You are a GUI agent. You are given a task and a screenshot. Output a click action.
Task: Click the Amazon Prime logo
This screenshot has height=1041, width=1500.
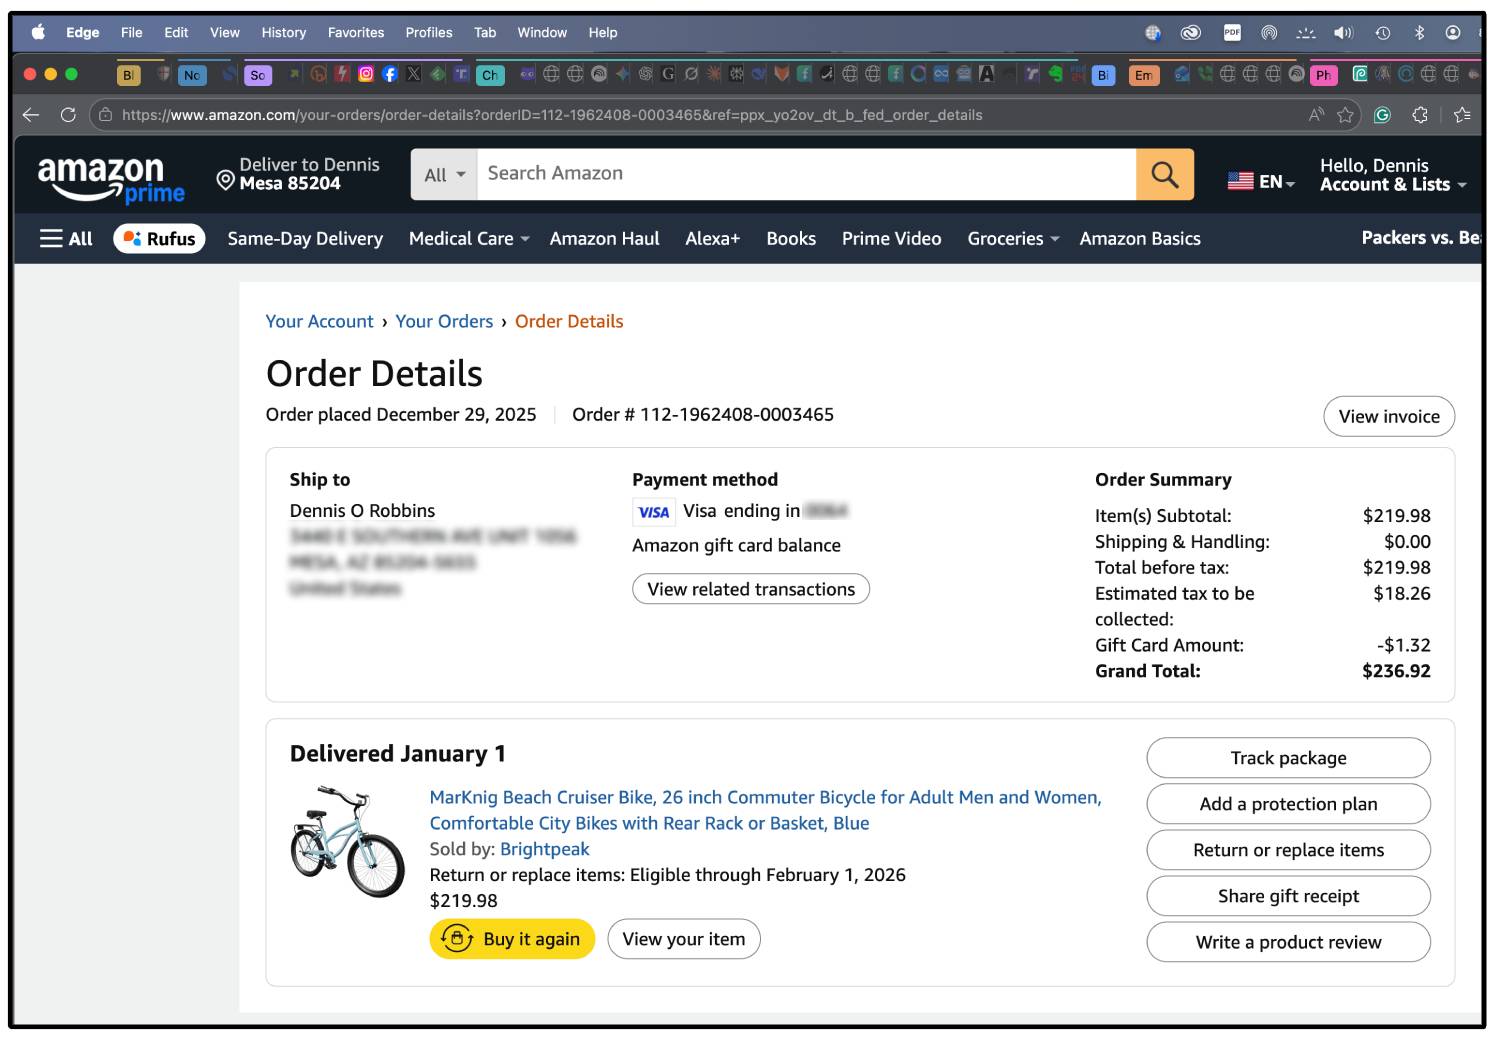[112, 176]
